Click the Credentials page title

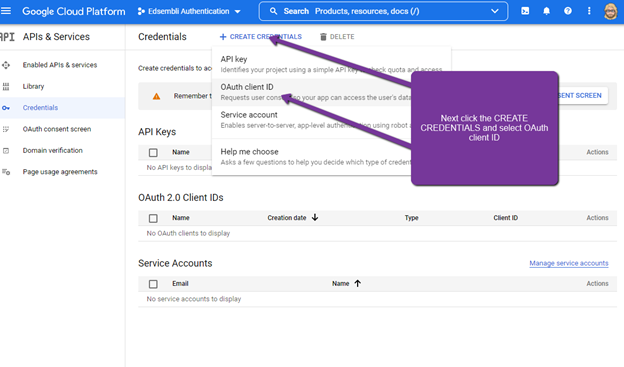162,37
